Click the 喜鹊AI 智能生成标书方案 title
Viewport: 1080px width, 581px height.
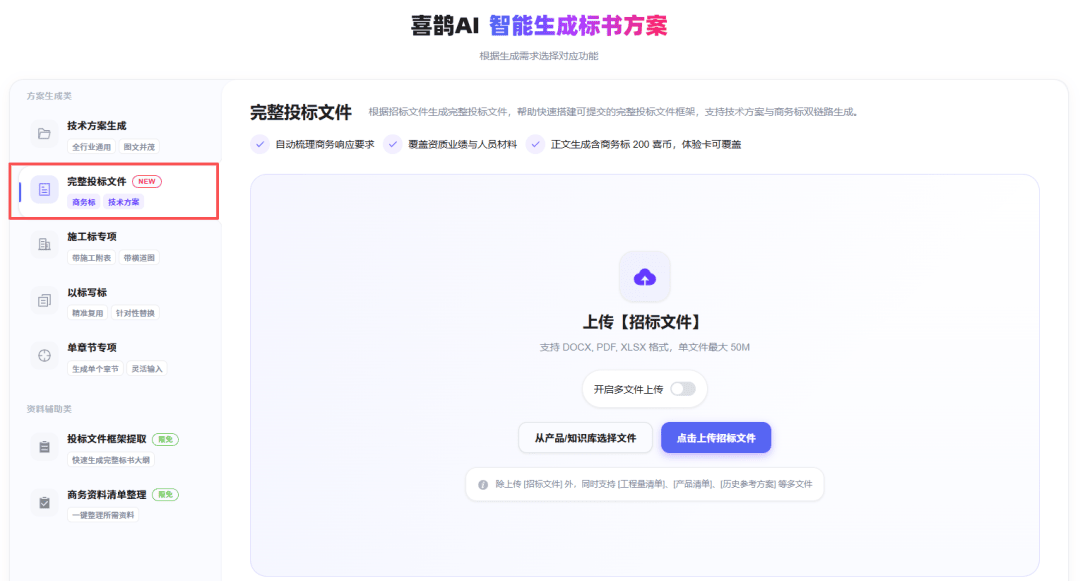(x=539, y=25)
